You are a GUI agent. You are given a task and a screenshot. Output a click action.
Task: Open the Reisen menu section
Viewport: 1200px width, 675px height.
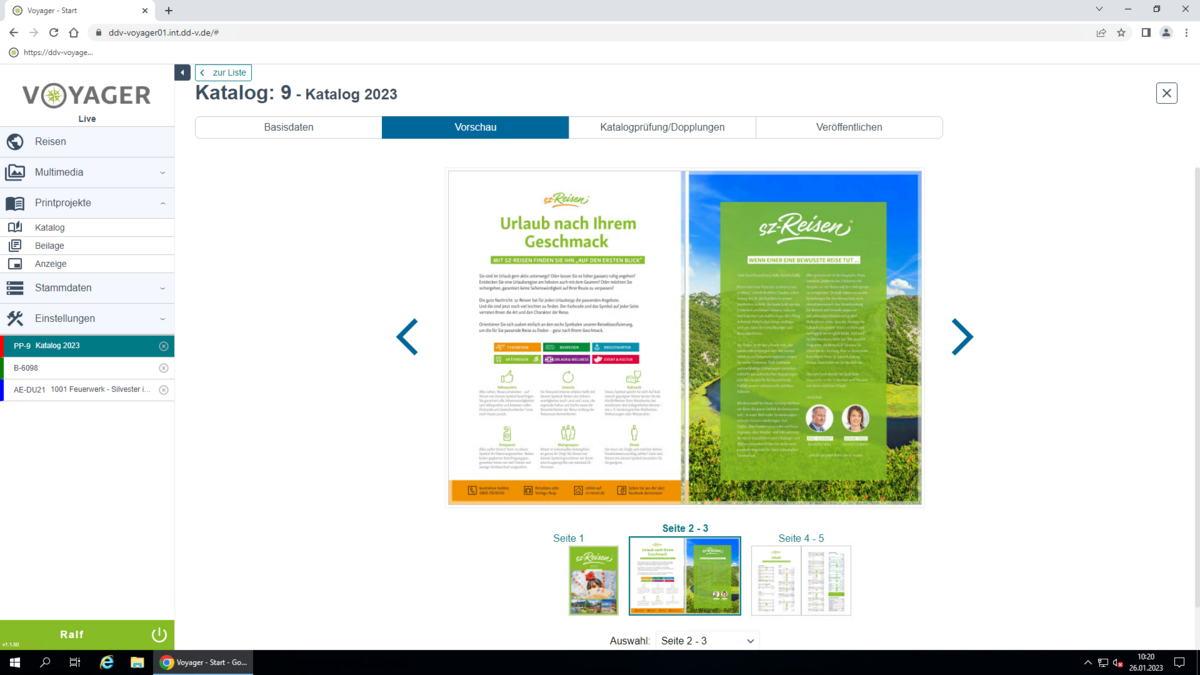[87, 142]
